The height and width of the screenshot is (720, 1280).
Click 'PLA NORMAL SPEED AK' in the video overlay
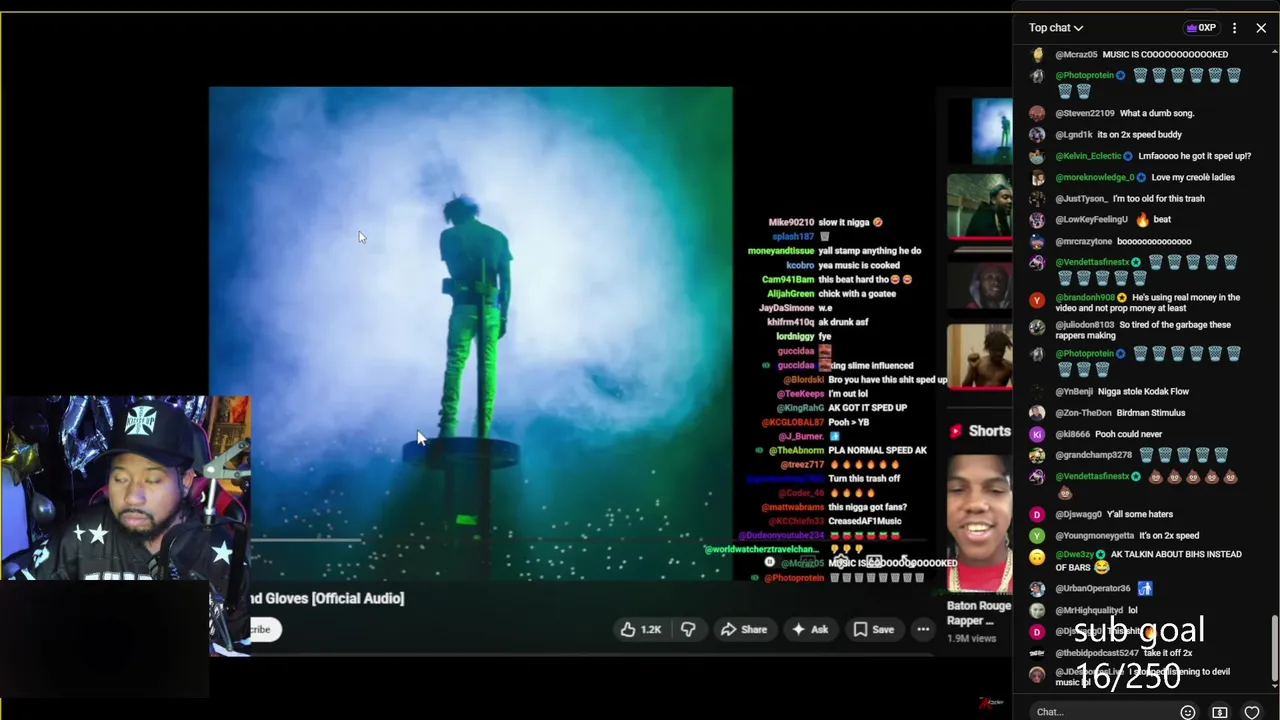[877, 450]
